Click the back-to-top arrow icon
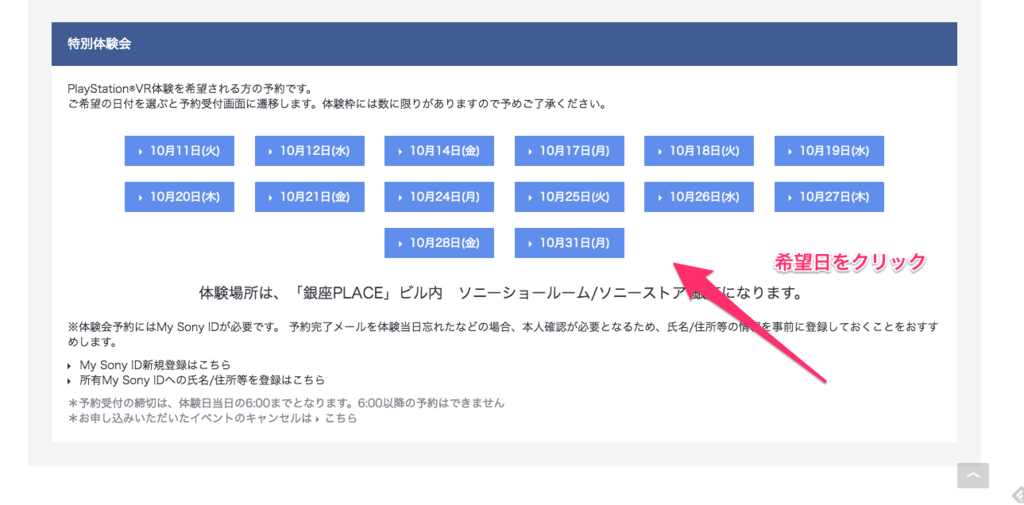 [x=972, y=476]
